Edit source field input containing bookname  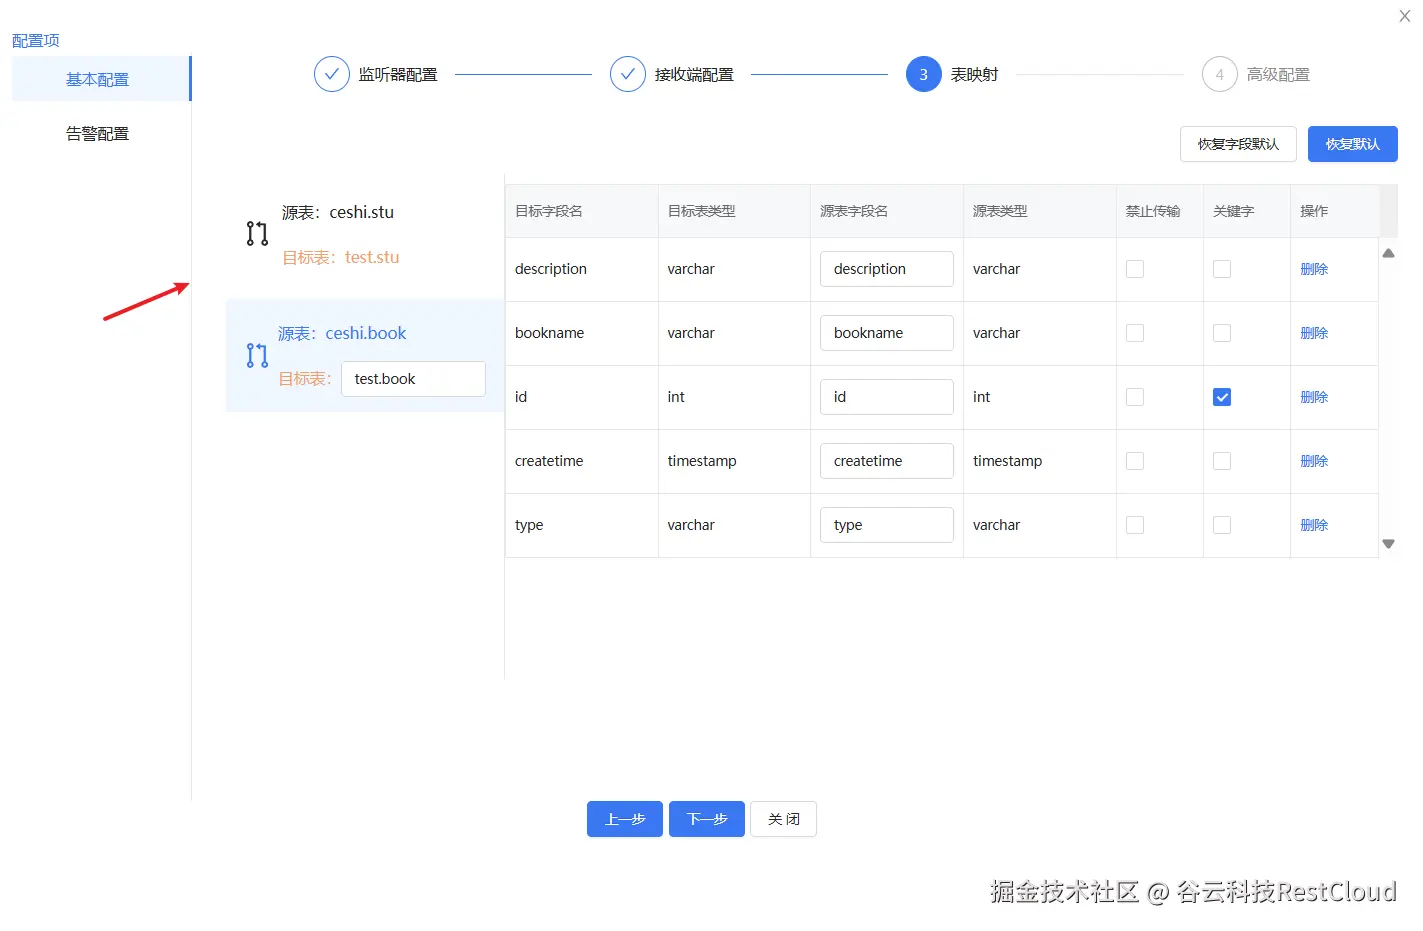tap(887, 333)
